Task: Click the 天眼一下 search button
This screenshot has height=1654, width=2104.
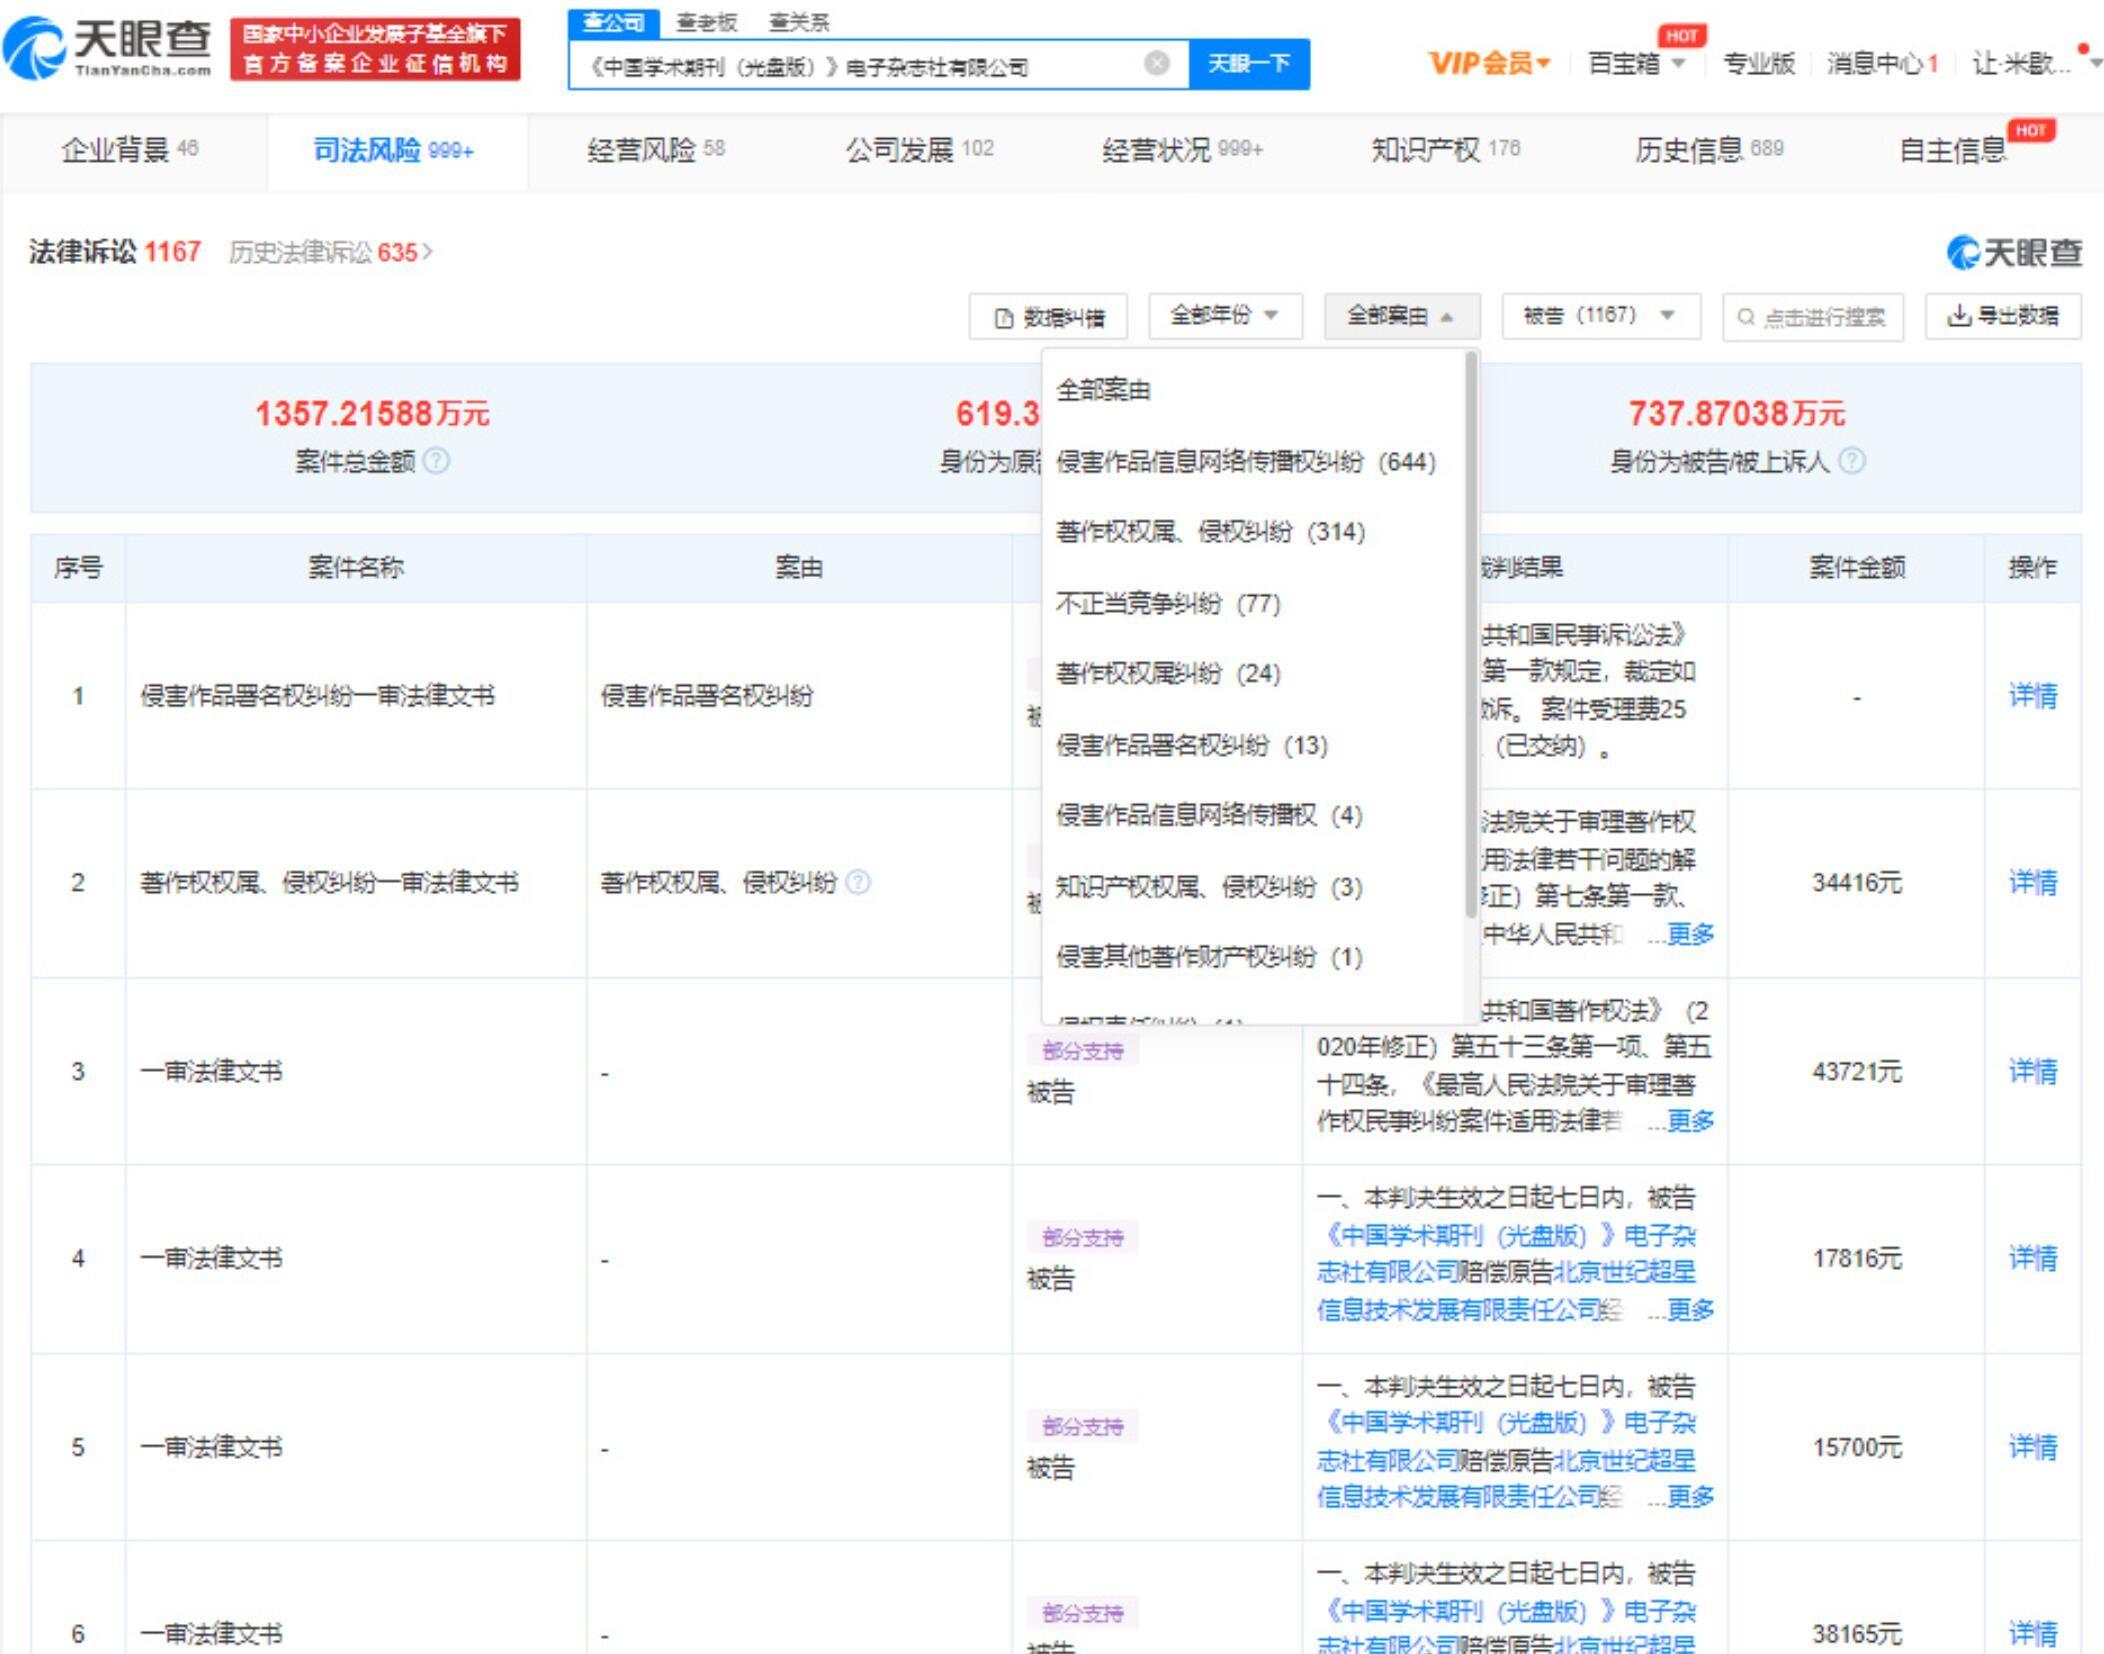Action: pos(1249,64)
